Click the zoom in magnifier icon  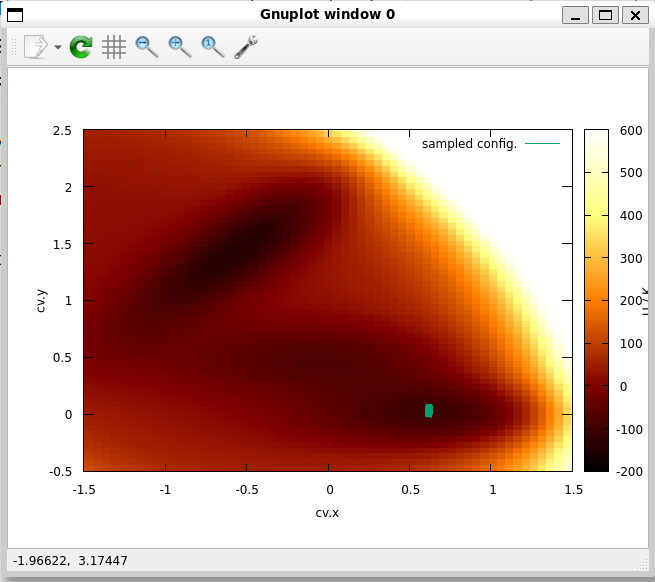click(x=180, y=47)
